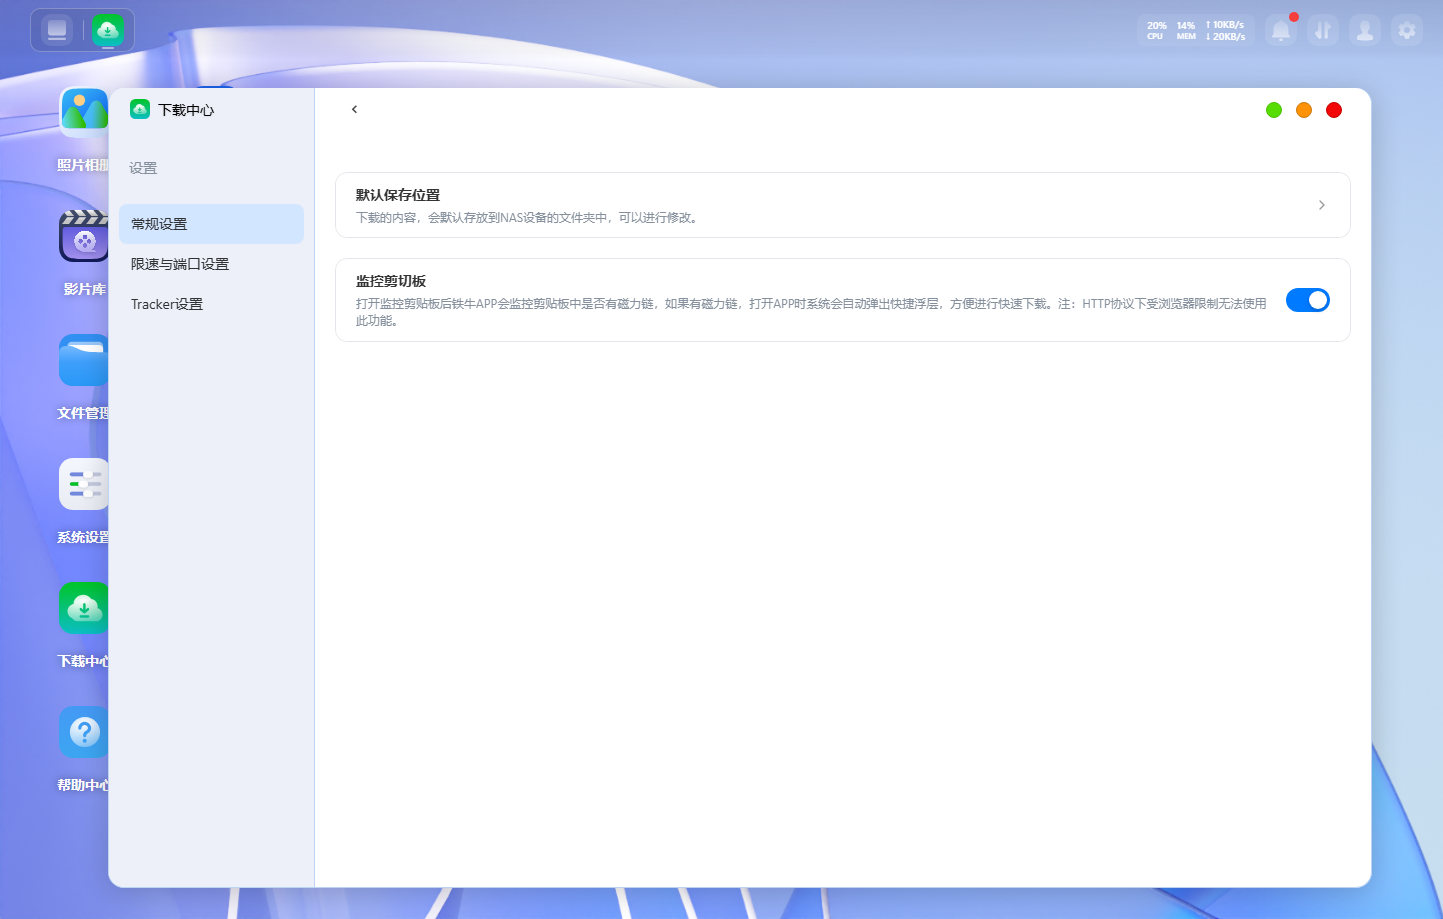Image resolution: width=1443 pixels, height=919 pixels.
Task: Select 限速与端口设置 in settings sidebar
Action: 211,264
